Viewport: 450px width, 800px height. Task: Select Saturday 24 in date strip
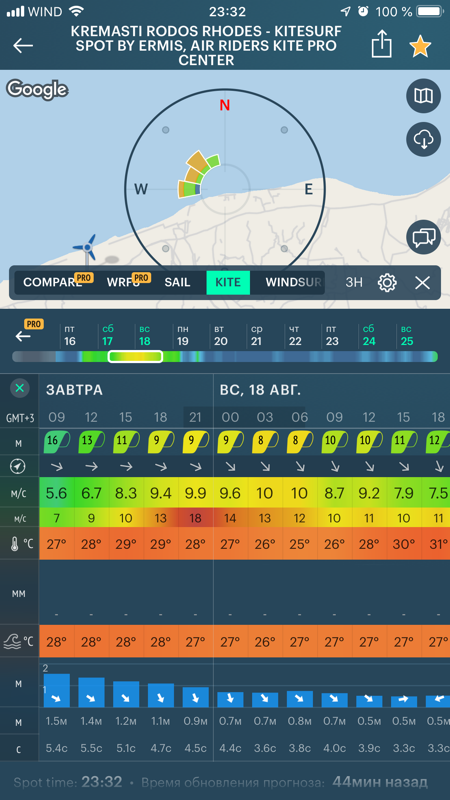(x=369, y=336)
